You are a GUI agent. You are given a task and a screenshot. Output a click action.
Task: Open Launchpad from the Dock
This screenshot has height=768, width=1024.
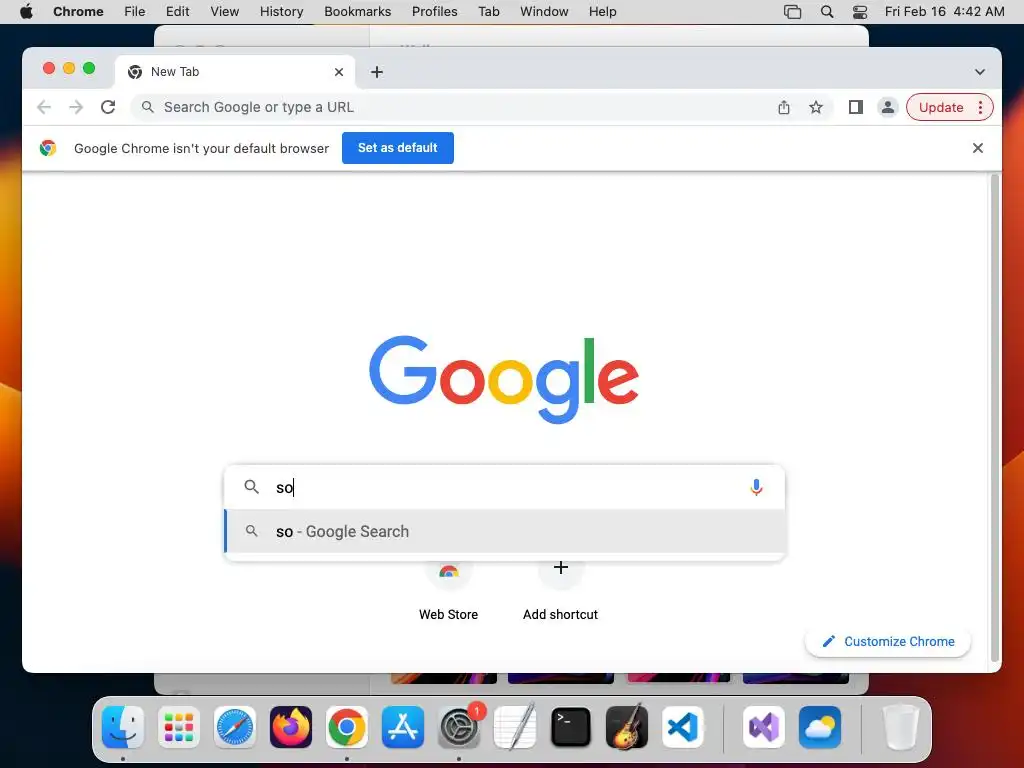179,727
